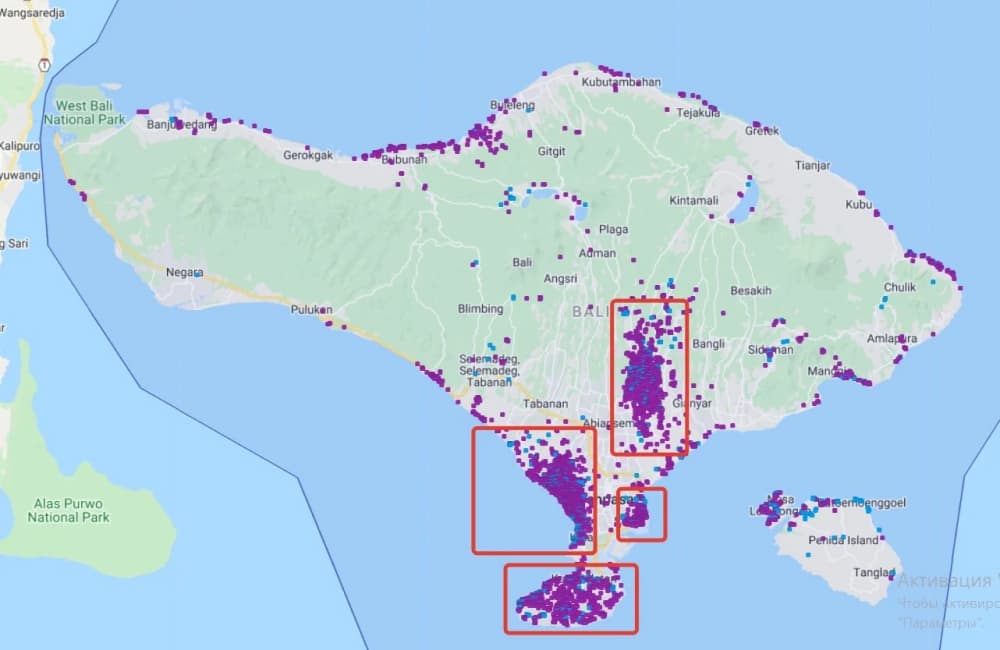Select the Tanglad label on Penida
Image resolution: width=1000 pixels, height=650 pixels.
874,573
